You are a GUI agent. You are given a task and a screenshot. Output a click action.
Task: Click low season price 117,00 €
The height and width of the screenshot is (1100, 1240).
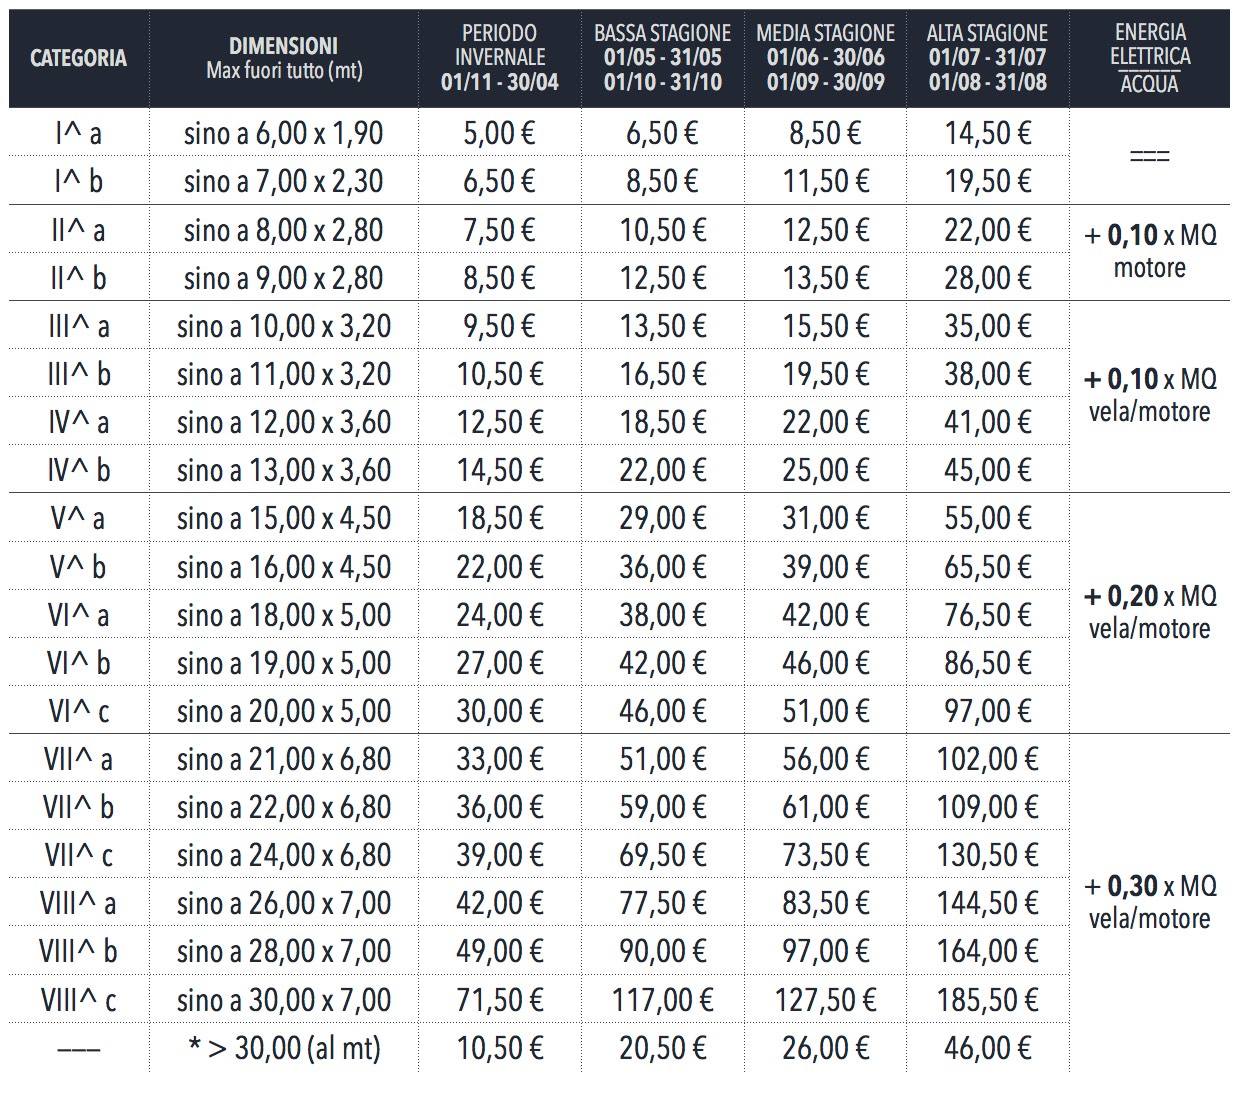tap(662, 1000)
